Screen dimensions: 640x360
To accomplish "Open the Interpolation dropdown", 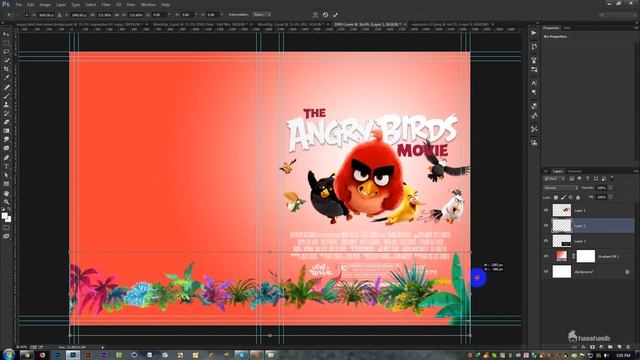I will tap(261, 15).
